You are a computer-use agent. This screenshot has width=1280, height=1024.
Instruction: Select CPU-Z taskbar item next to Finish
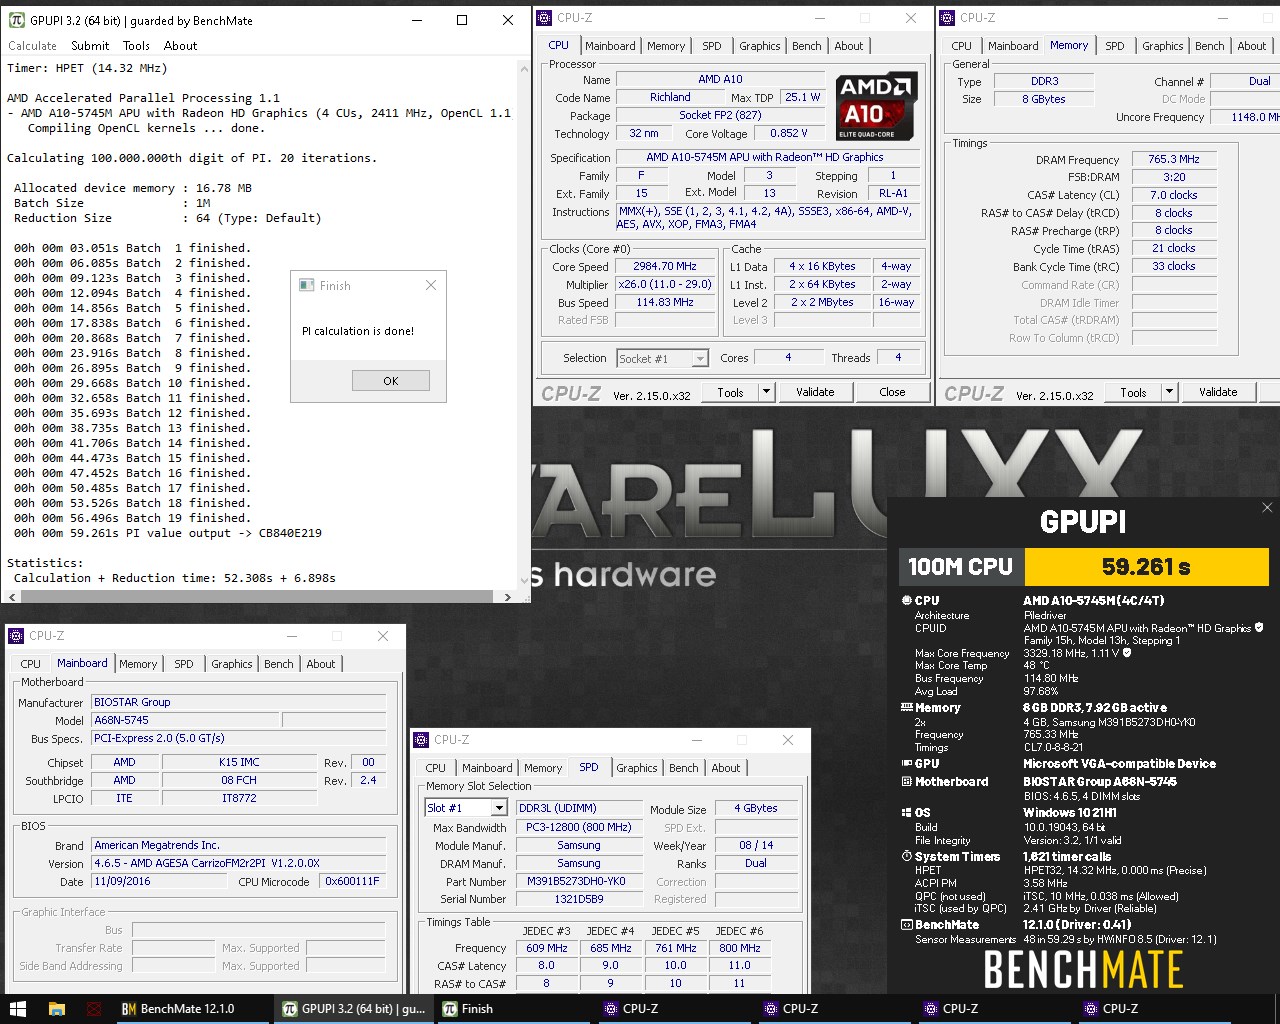coord(673,1008)
